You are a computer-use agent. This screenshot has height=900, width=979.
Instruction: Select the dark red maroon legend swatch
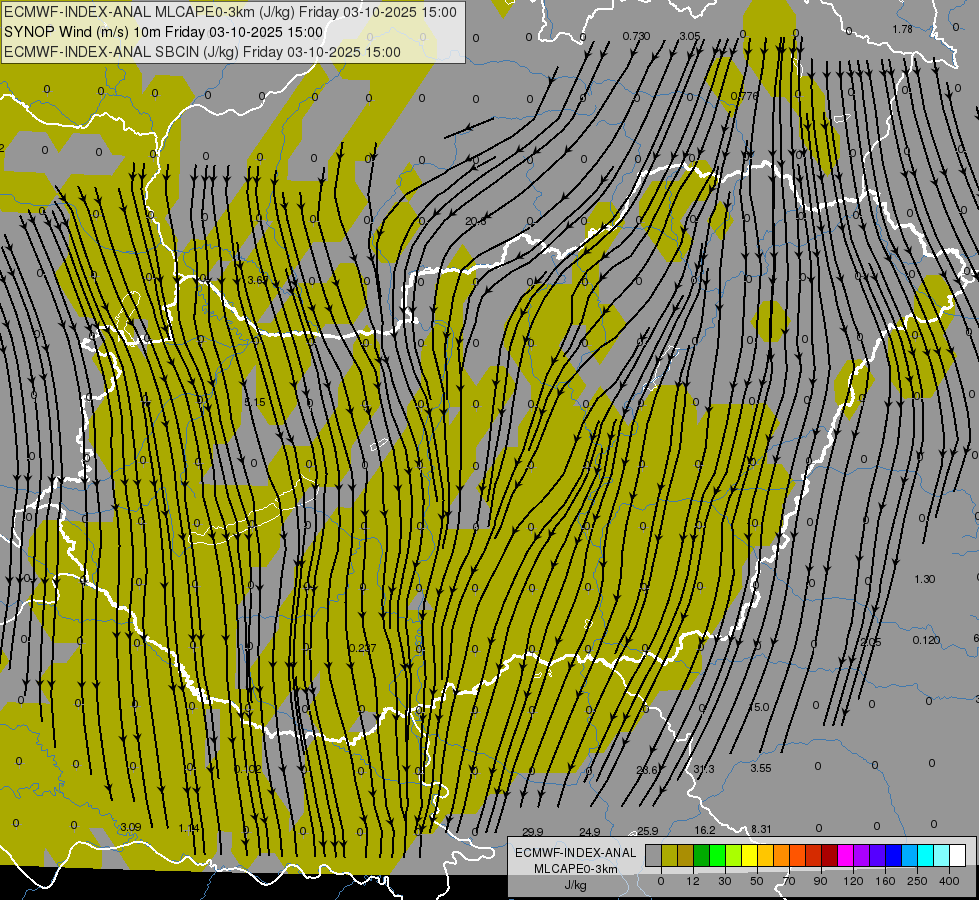click(829, 855)
